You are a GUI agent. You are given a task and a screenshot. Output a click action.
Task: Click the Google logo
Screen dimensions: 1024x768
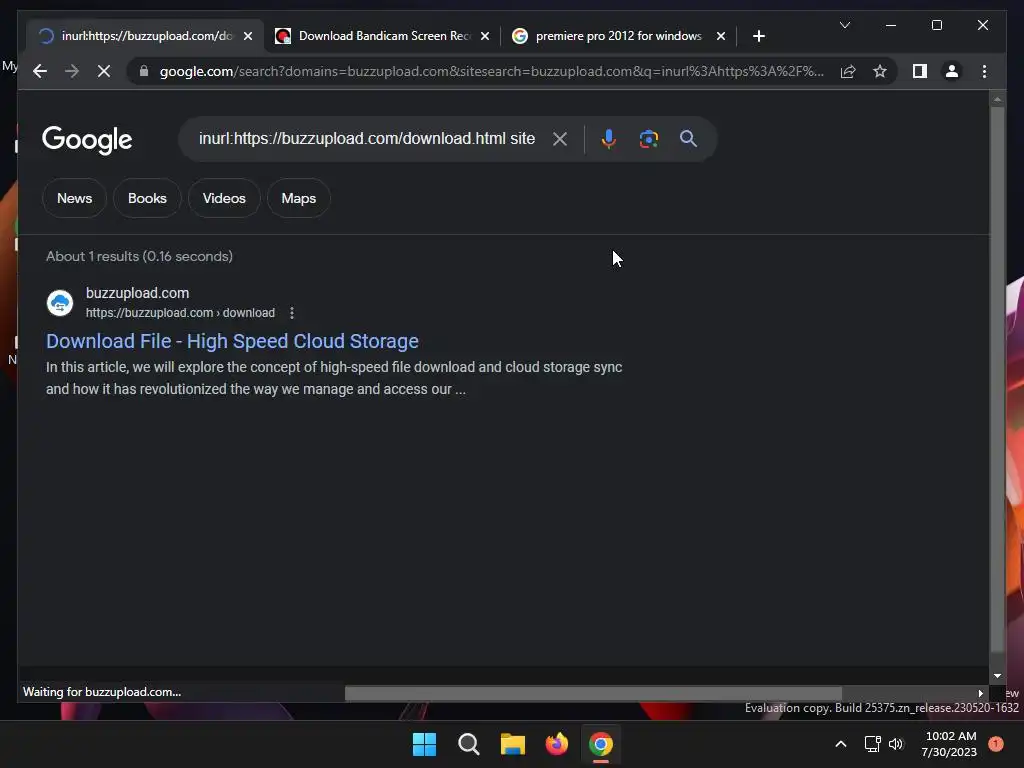pos(87,140)
